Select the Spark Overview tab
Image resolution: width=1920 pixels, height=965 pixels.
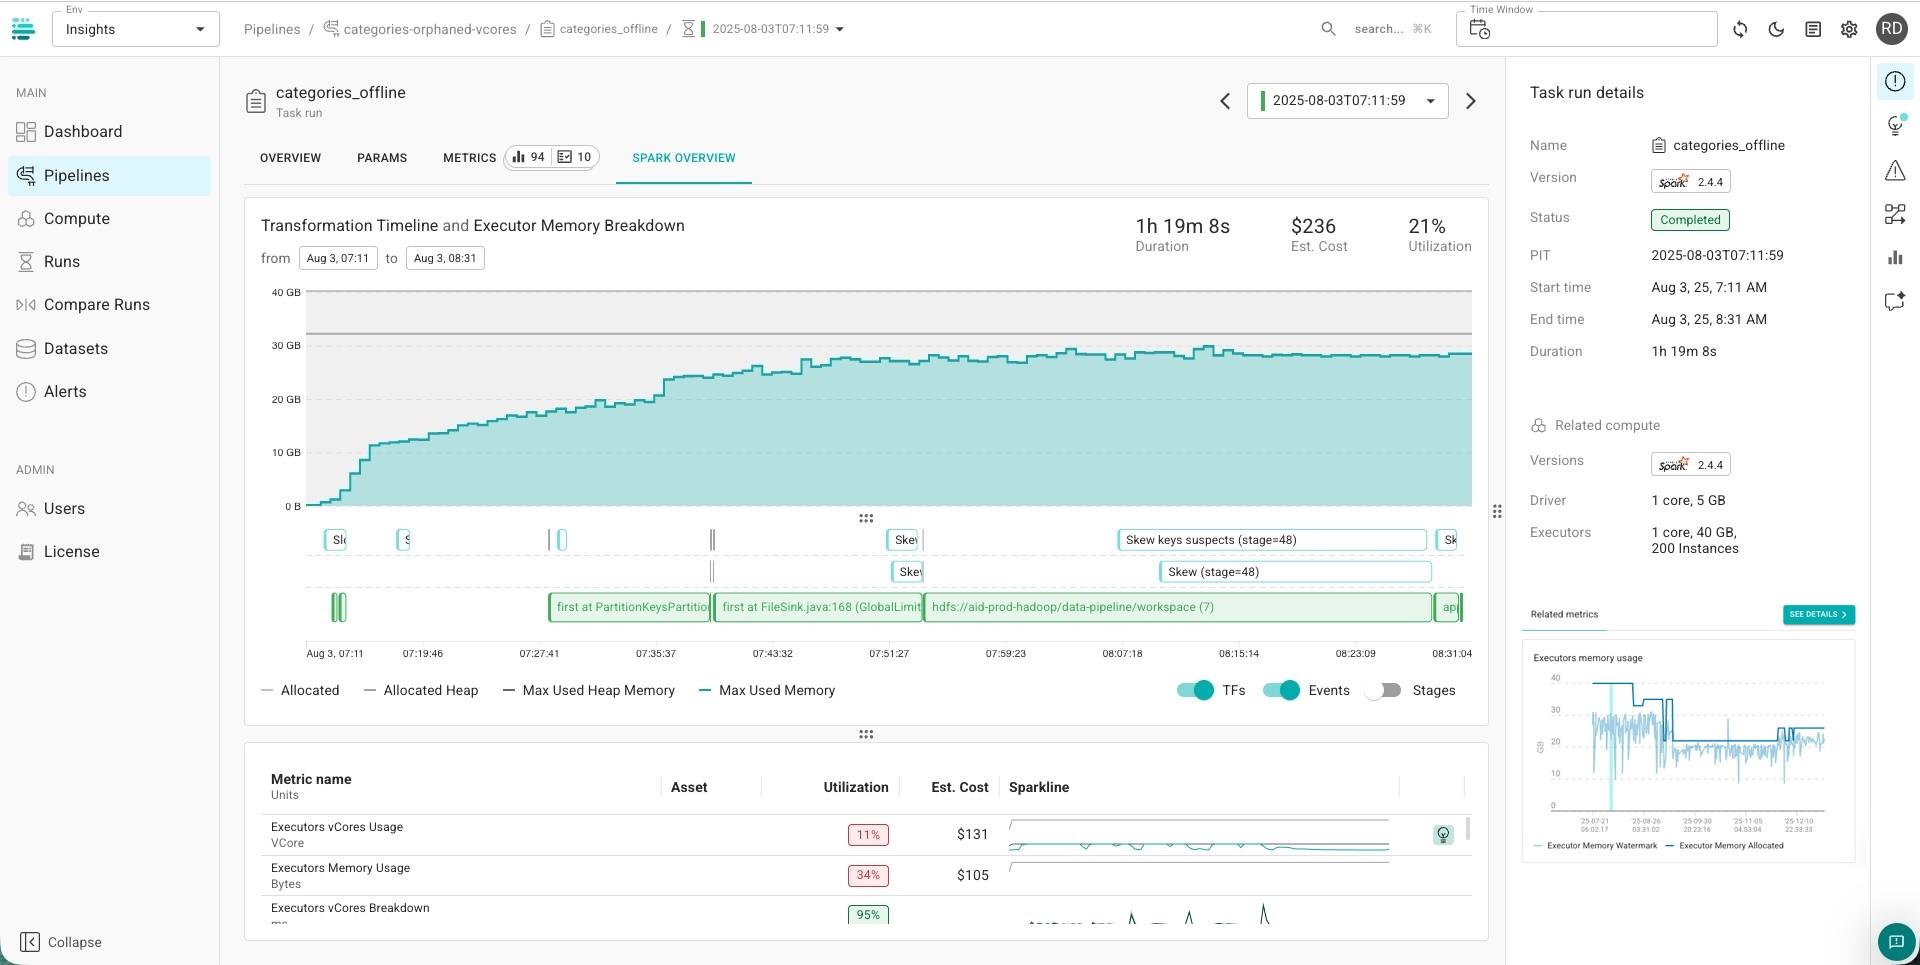[x=684, y=158]
